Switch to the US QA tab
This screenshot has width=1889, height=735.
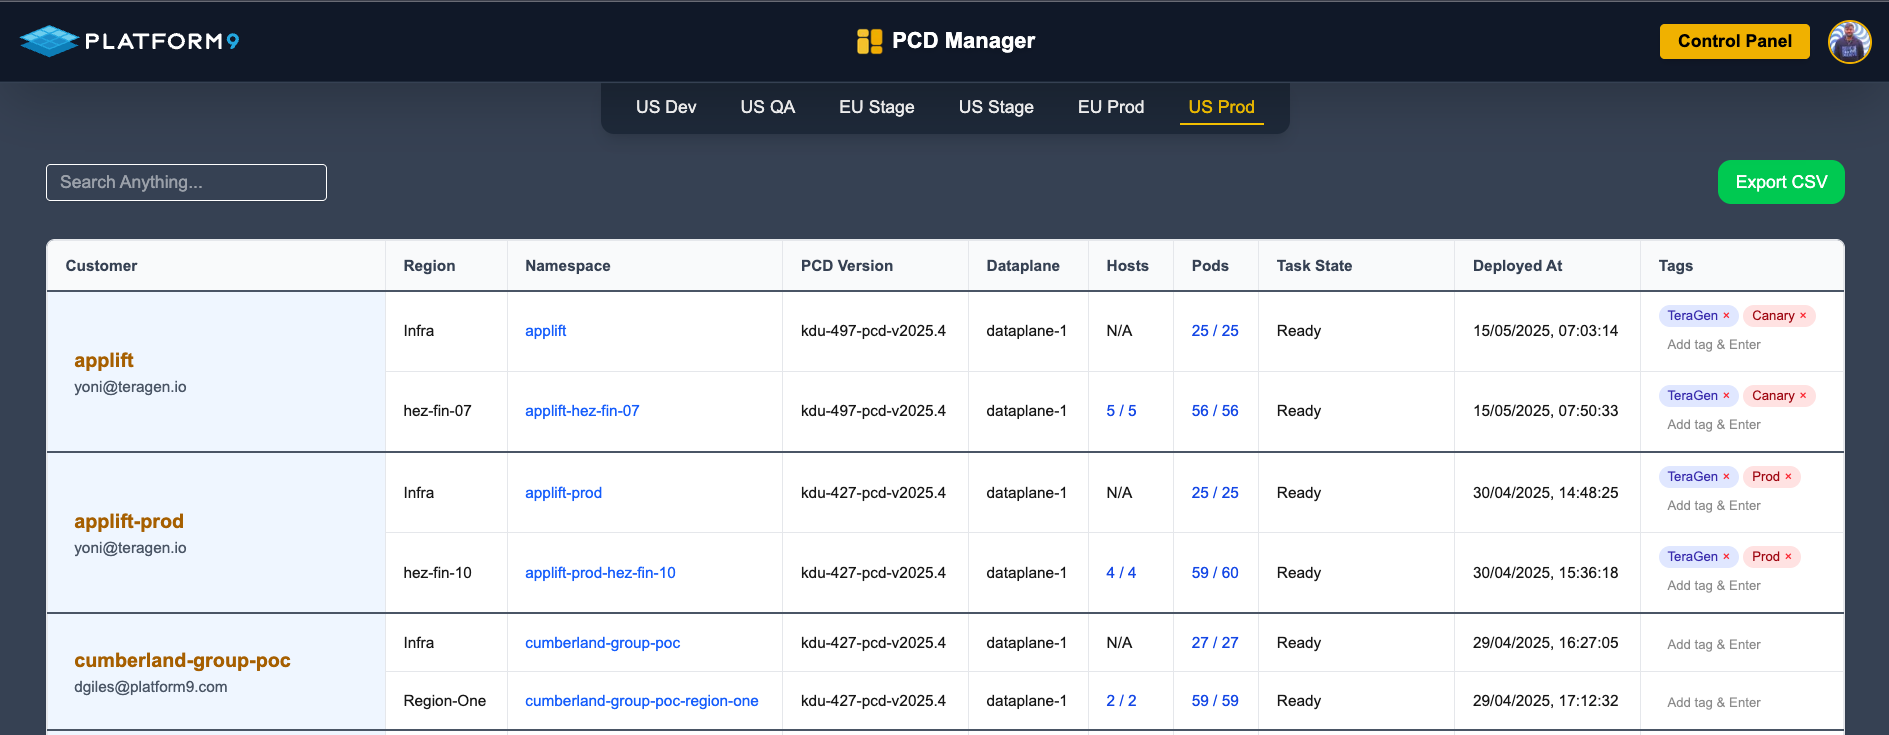(767, 107)
